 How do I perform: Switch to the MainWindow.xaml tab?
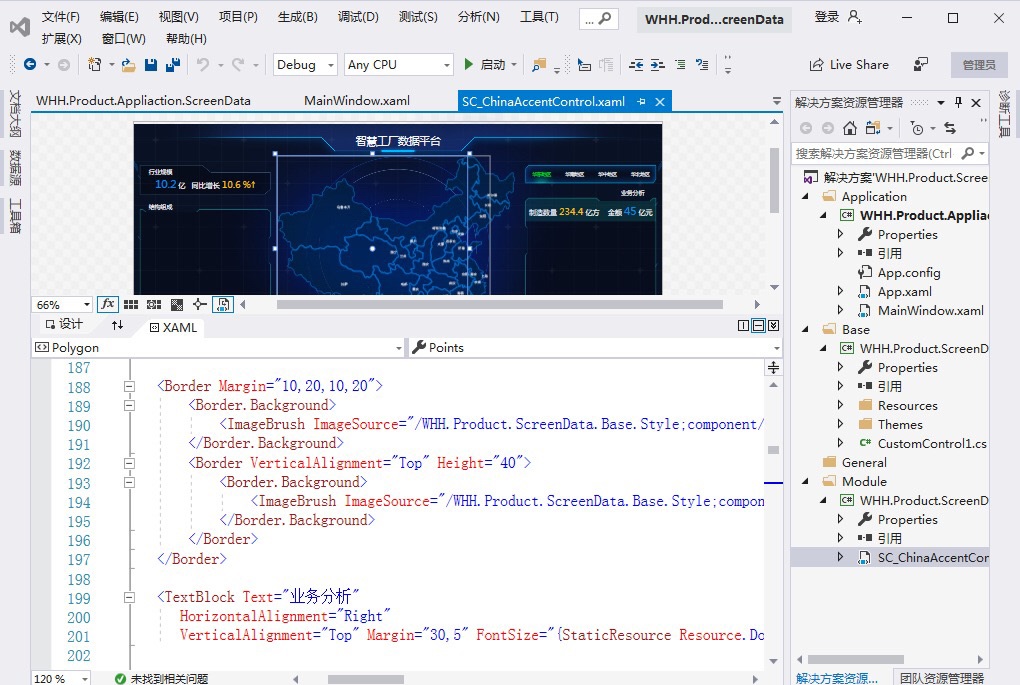(357, 101)
